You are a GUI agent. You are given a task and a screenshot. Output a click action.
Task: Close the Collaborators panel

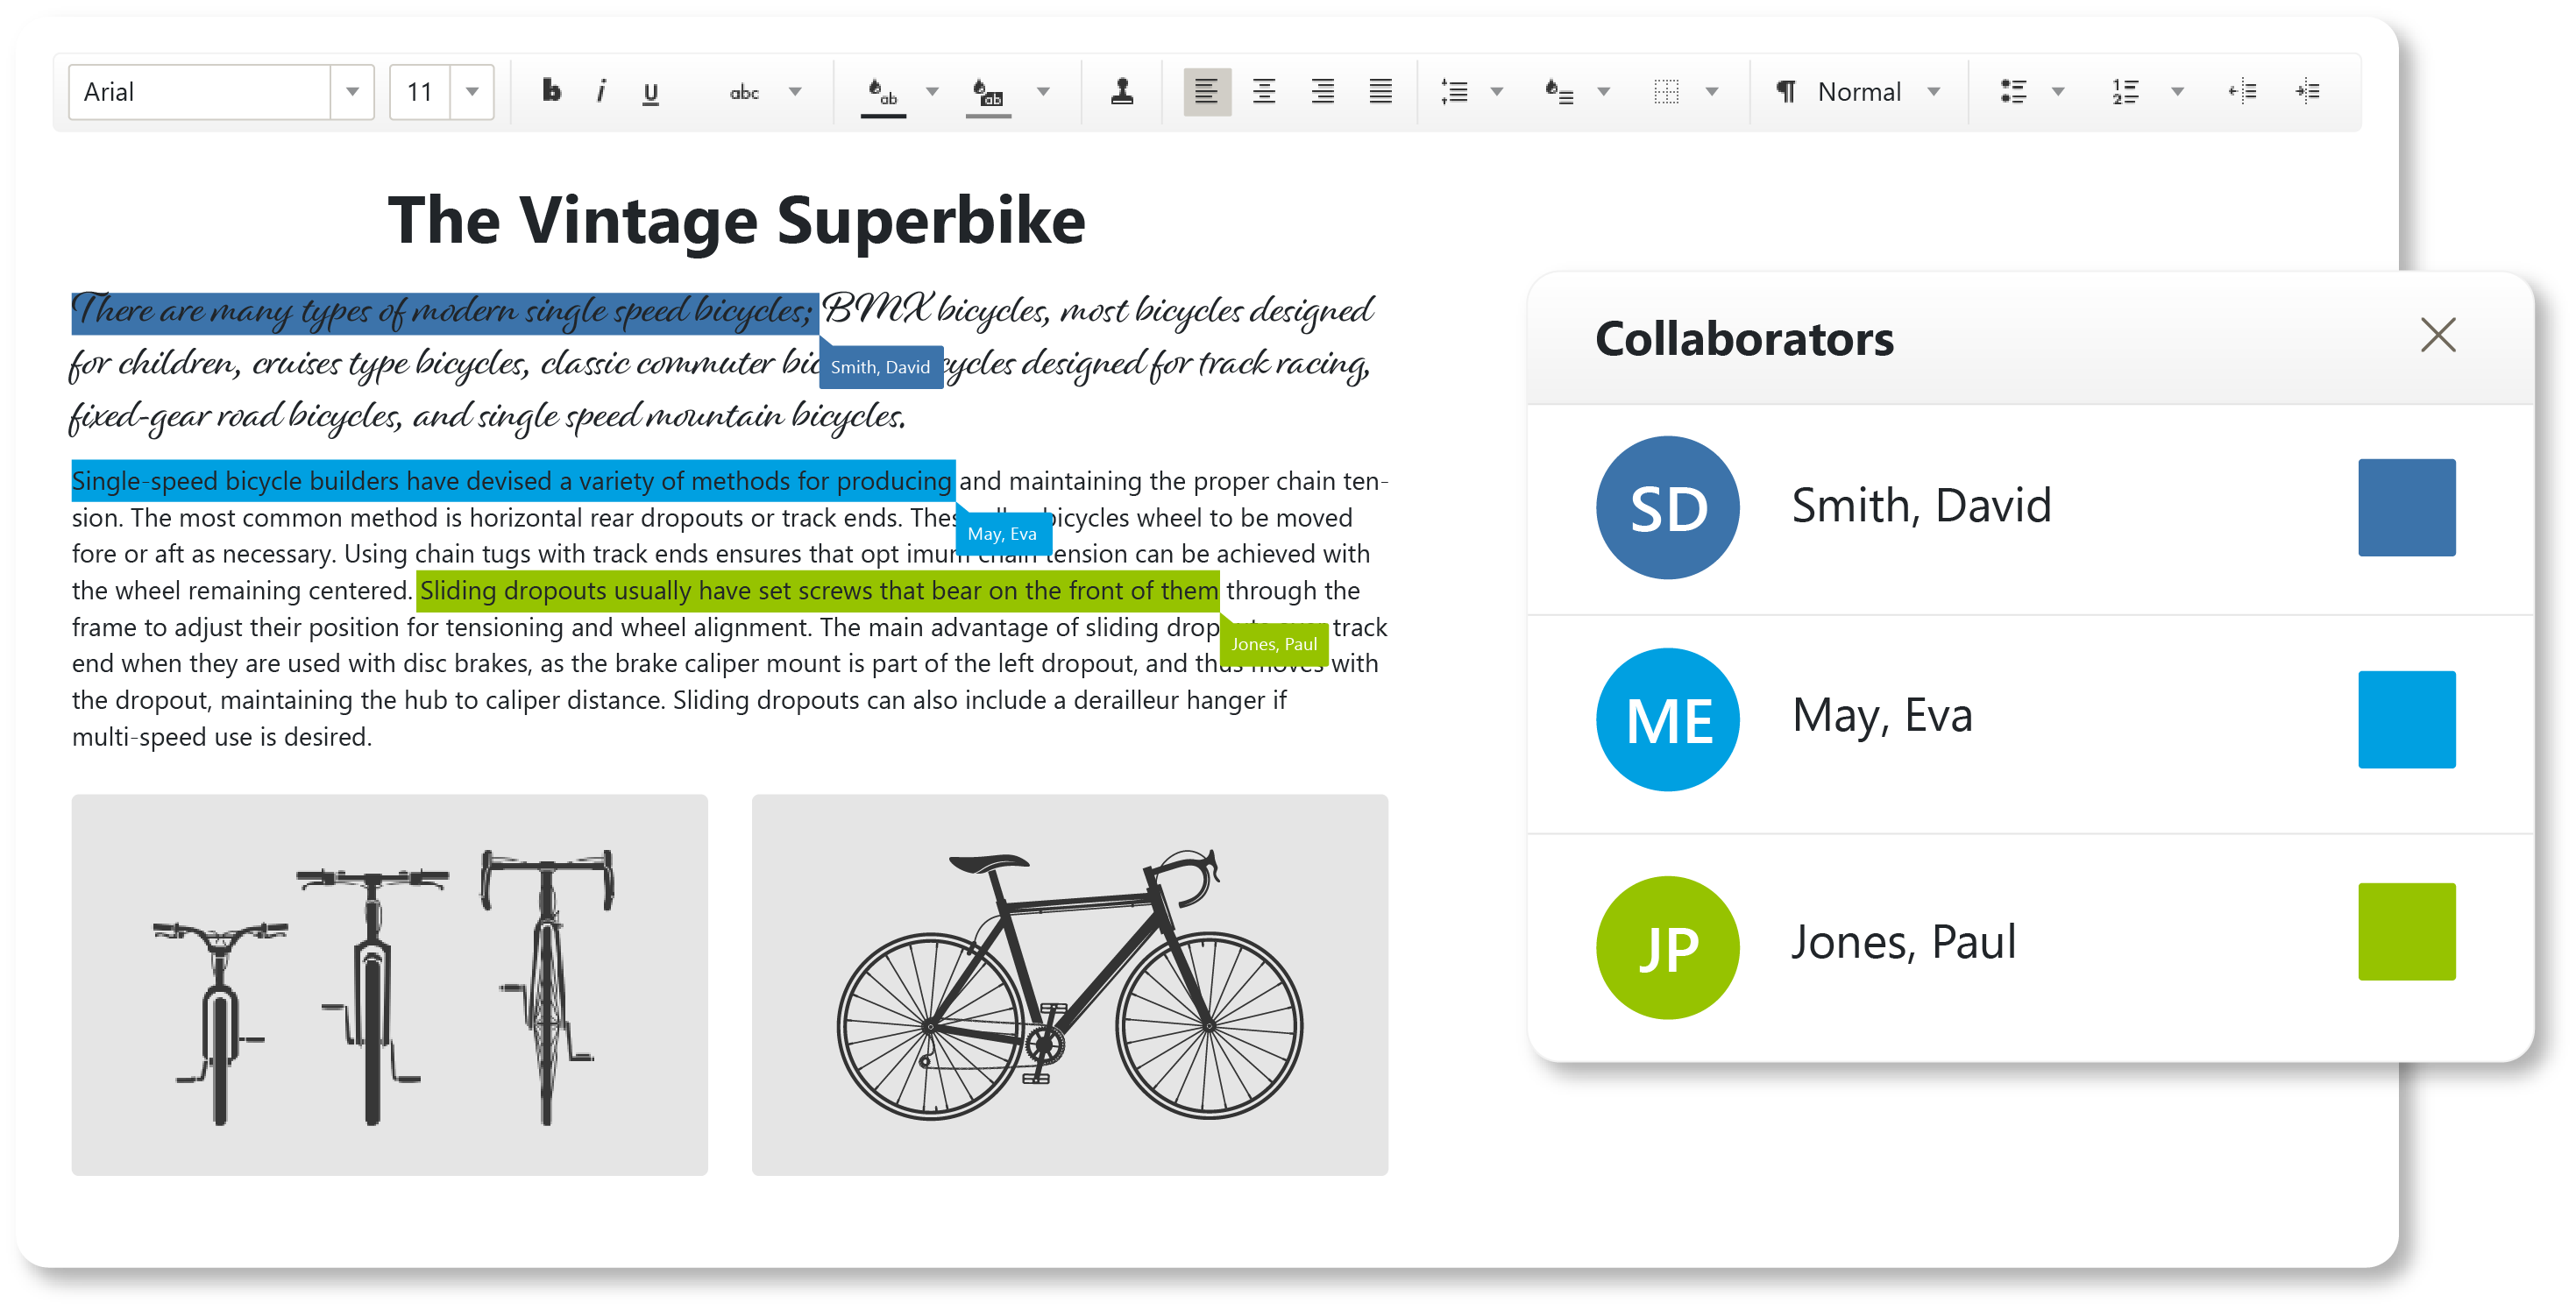coord(2438,335)
